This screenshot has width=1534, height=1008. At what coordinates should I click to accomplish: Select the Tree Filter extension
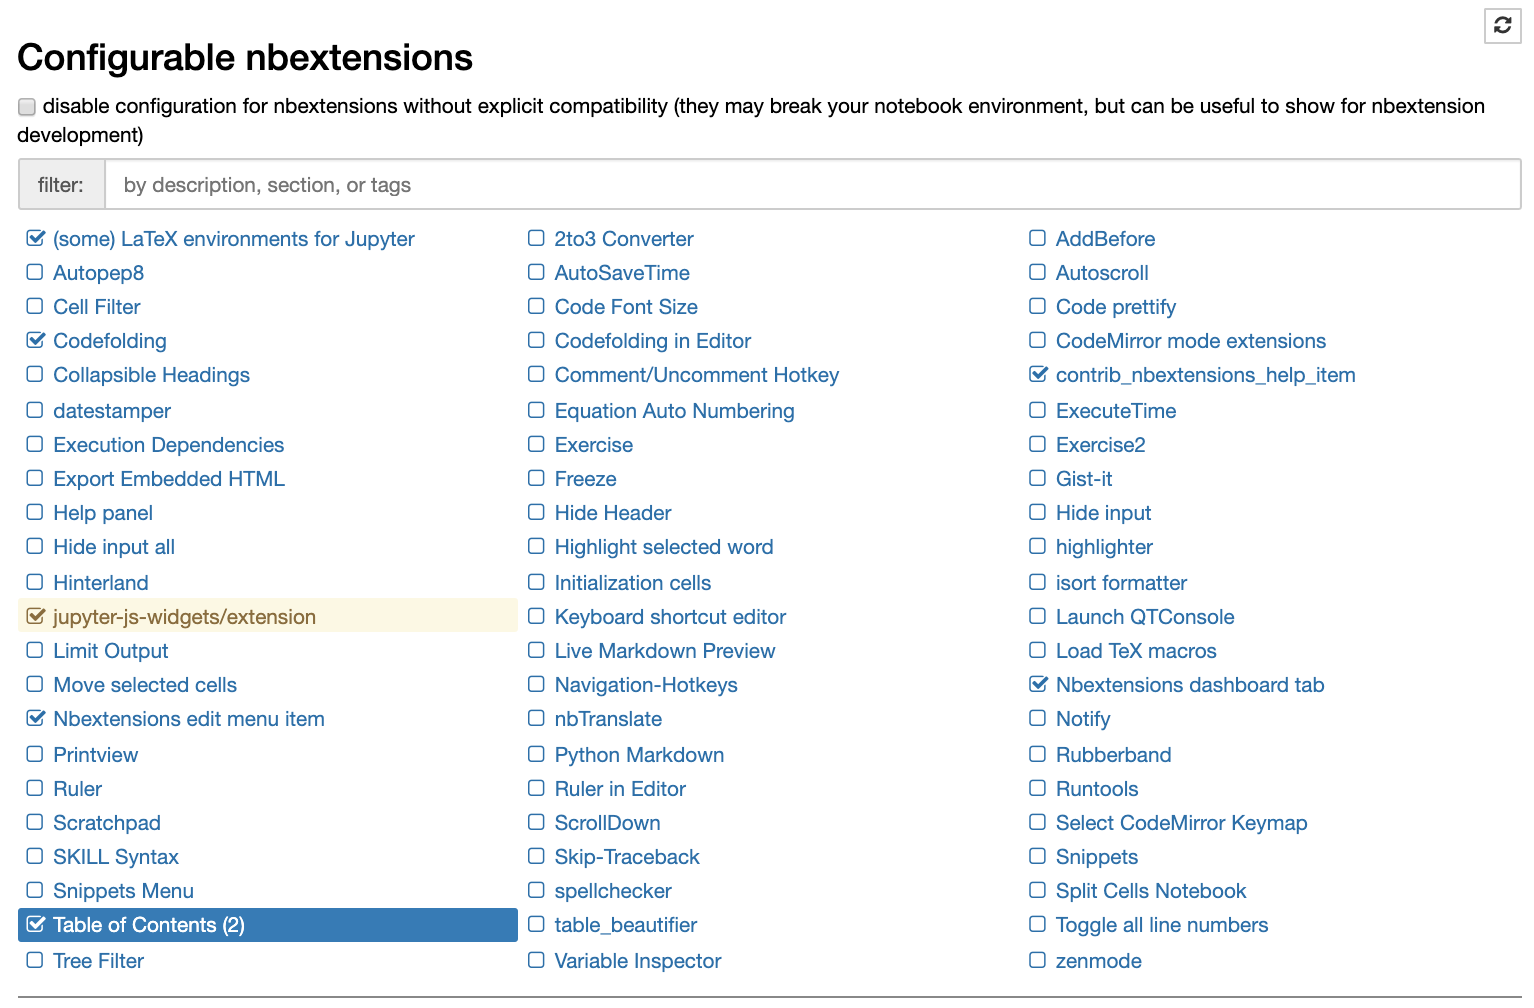pyautogui.click(x=99, y=961)
